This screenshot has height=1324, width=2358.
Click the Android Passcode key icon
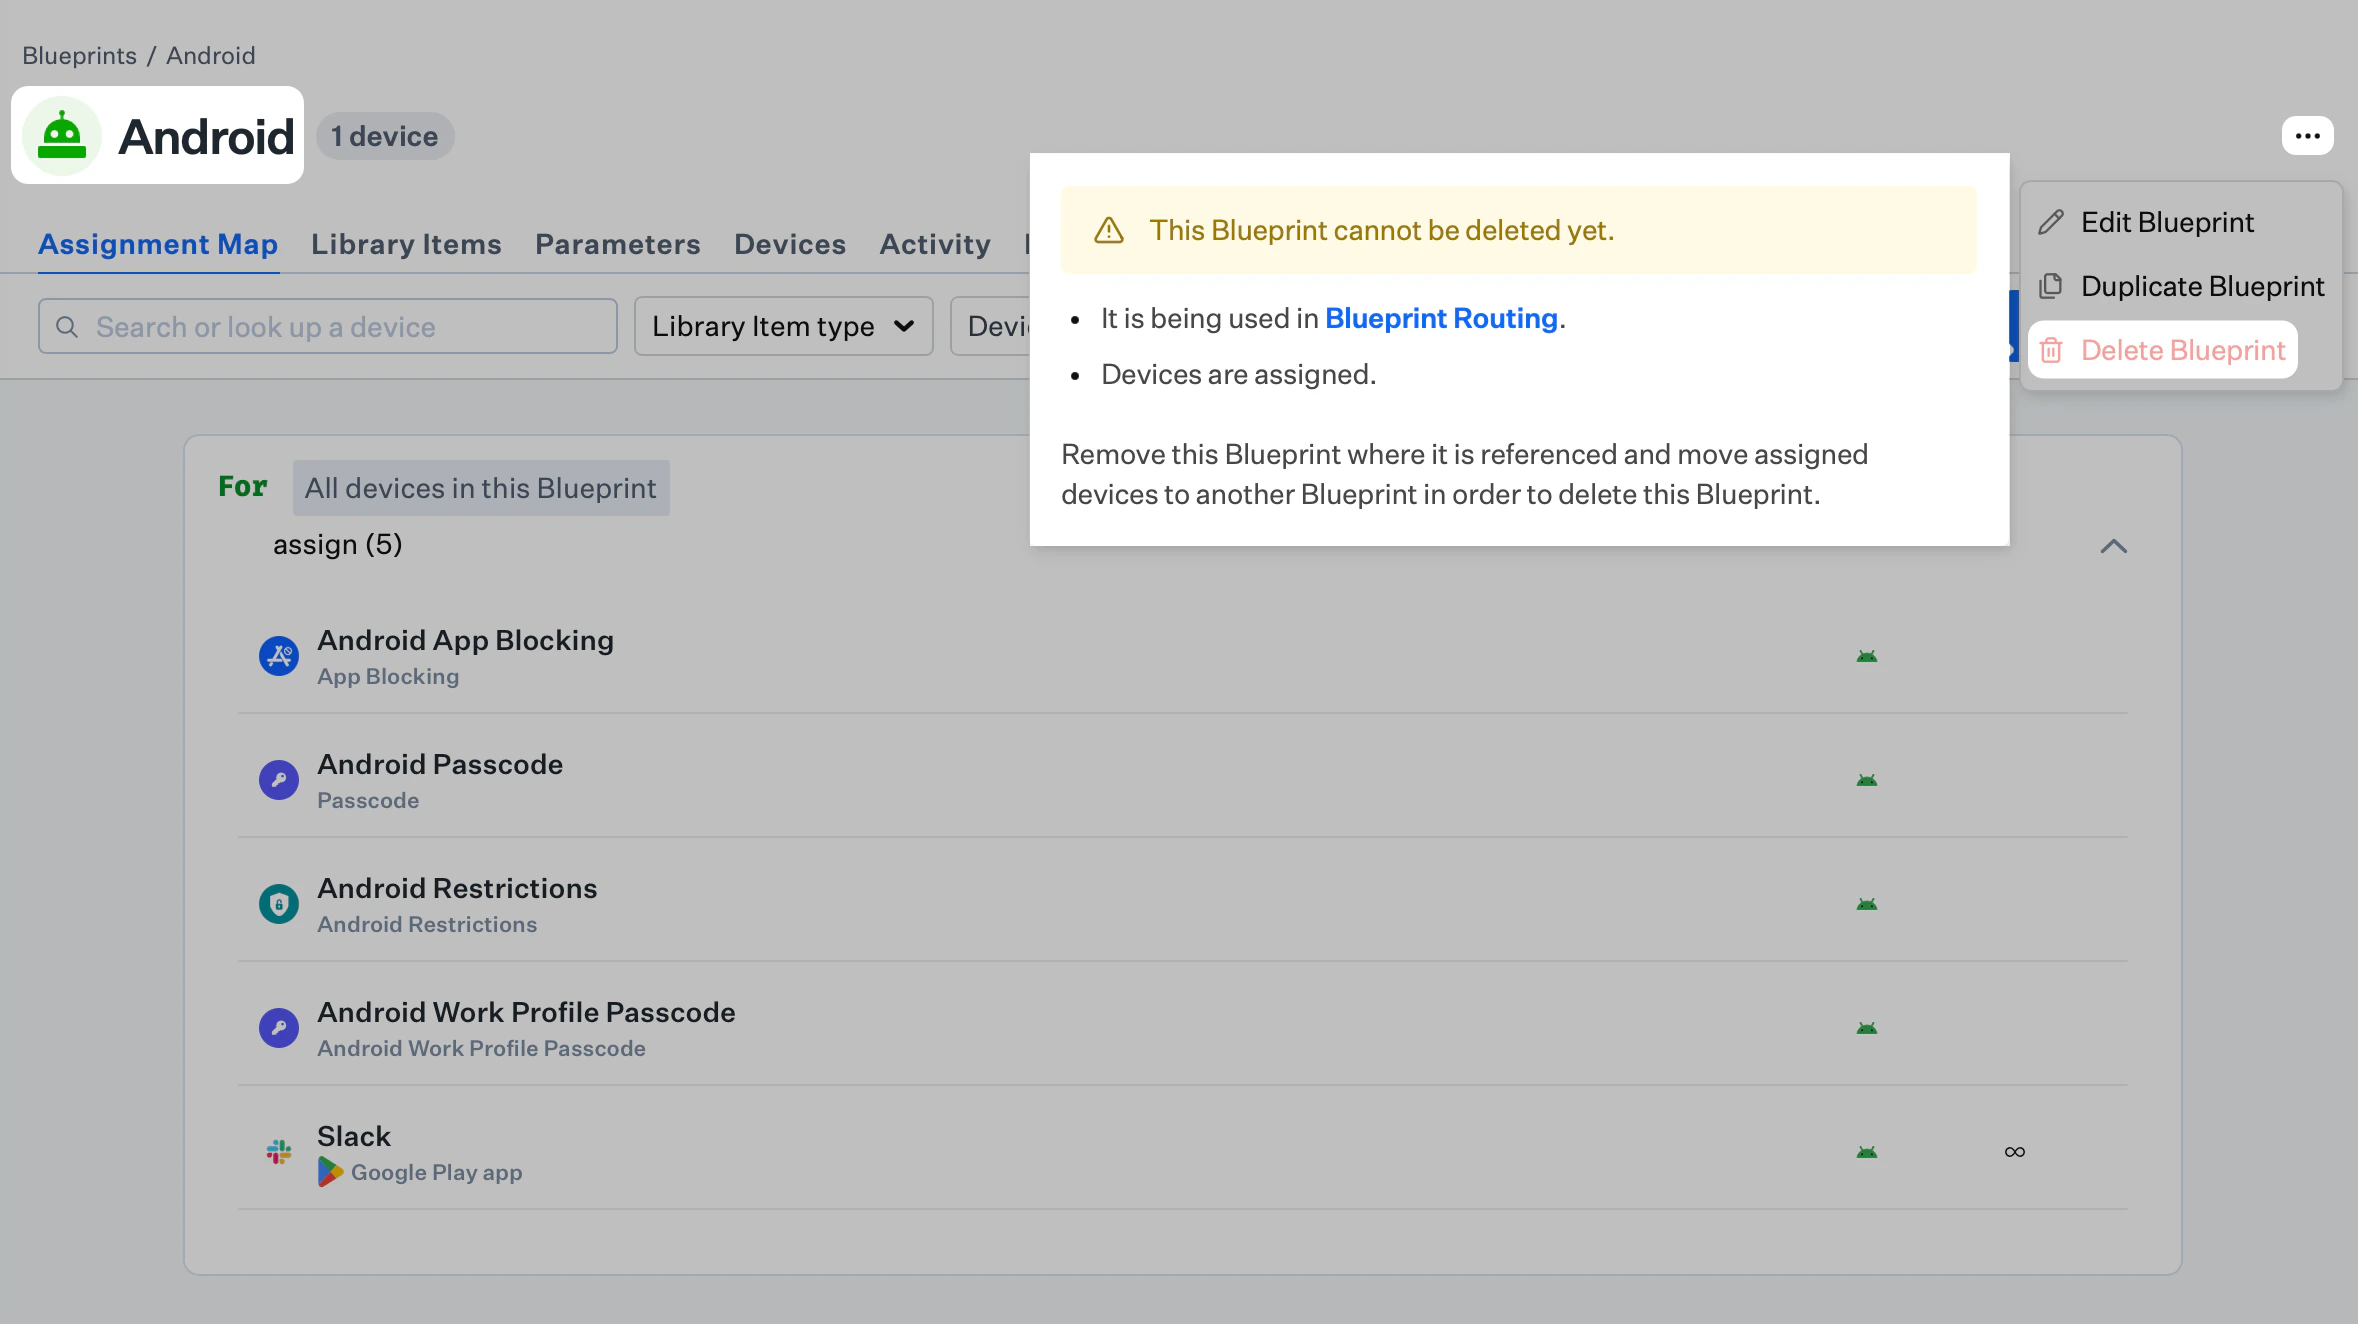pyautogui.click(x=279, y=780)
